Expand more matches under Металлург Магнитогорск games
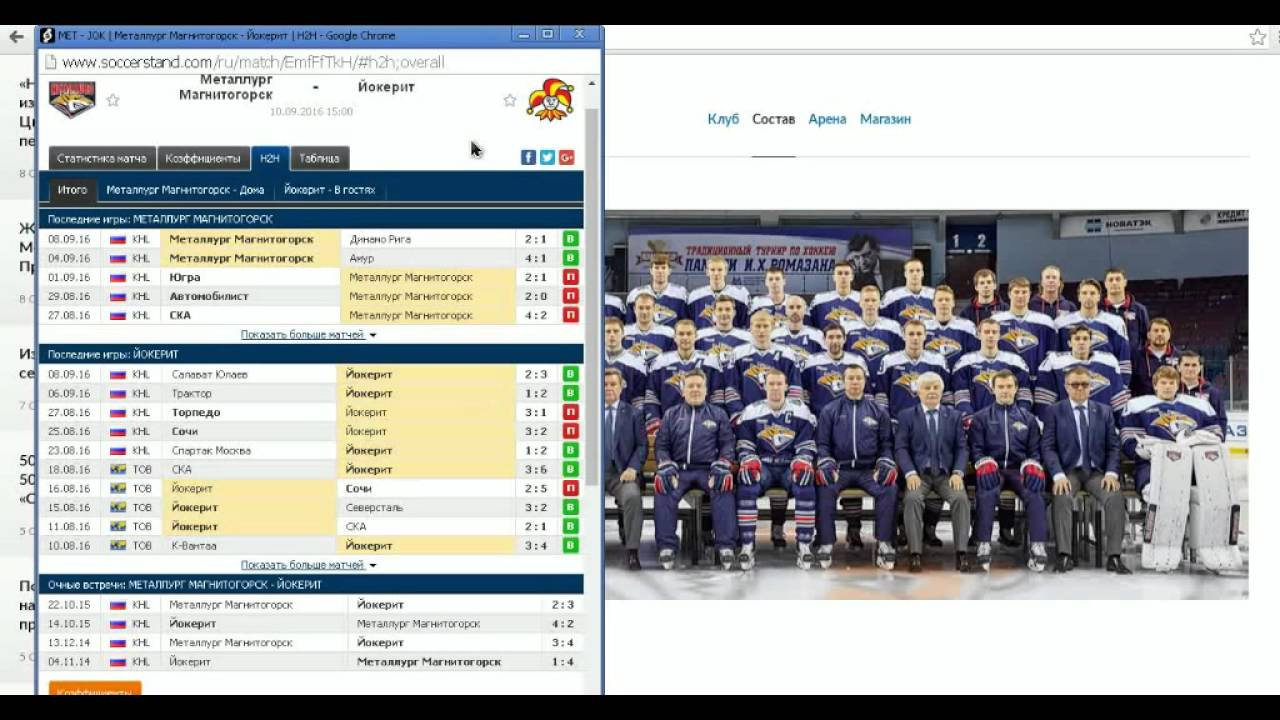The height and width of the screenshot is (720, 1280). pos(308,334)
